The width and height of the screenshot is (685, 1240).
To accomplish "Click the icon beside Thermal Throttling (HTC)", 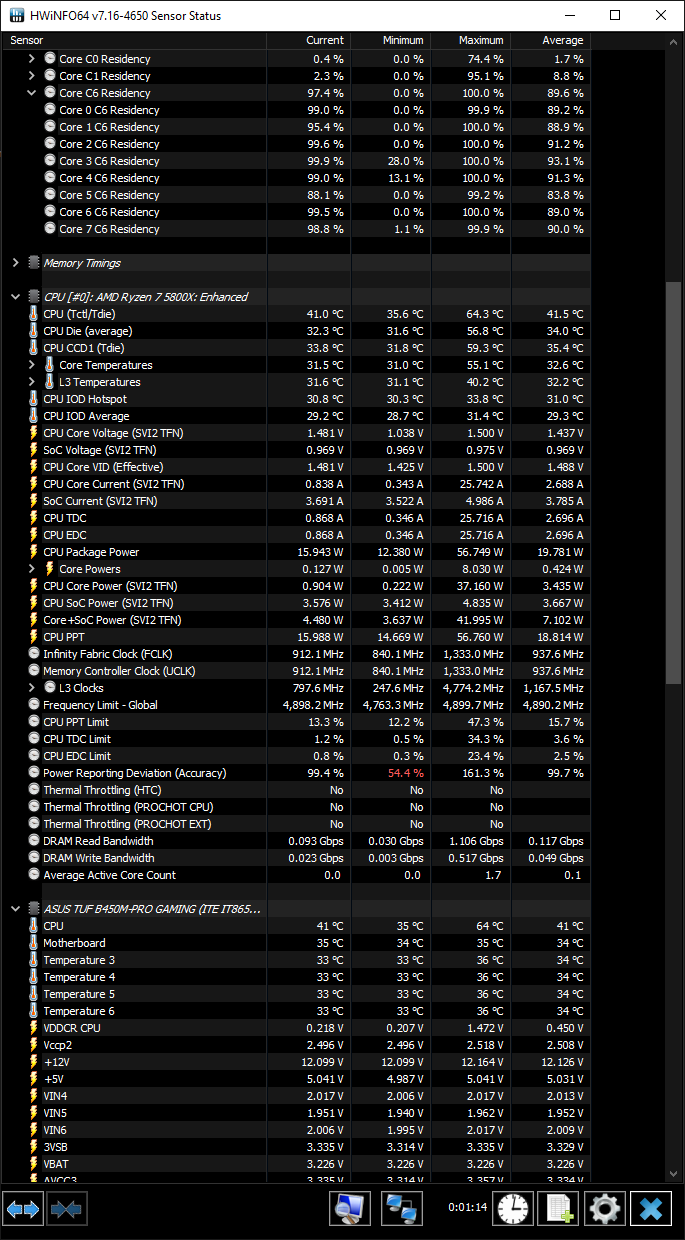I will pos(34,790).
